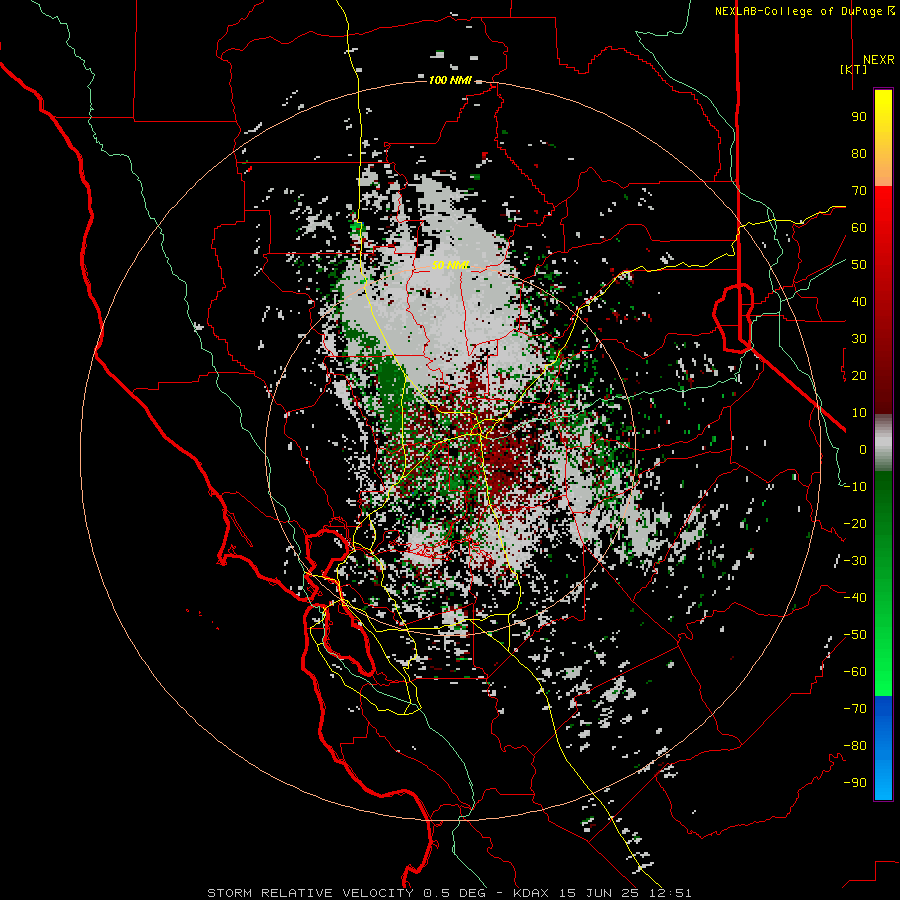Click the NEXR label above the color scale
This screenshot has height=900, width=900.
point(879,60)
